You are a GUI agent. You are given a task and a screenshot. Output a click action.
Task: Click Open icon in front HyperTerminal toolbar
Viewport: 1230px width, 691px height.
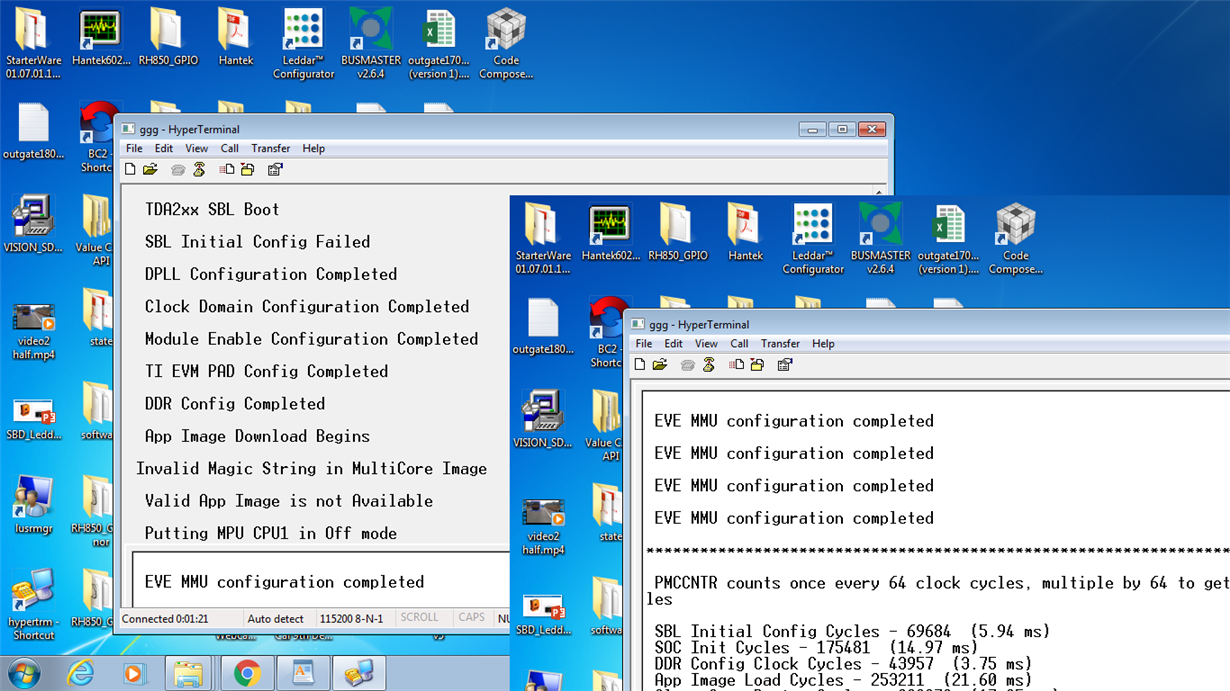click(x=660, y=365)
